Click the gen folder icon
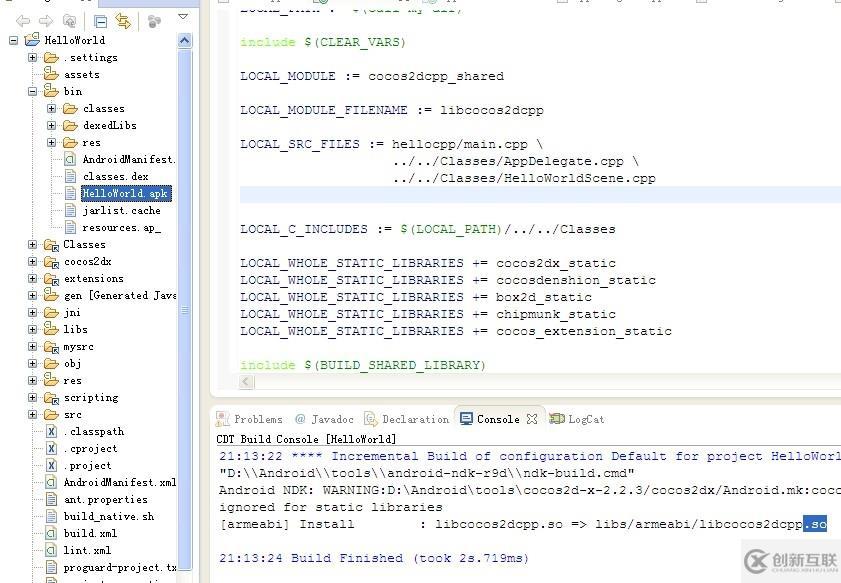Screen dimensions: 841x583 pyautogui.click(x=51, y=294)
